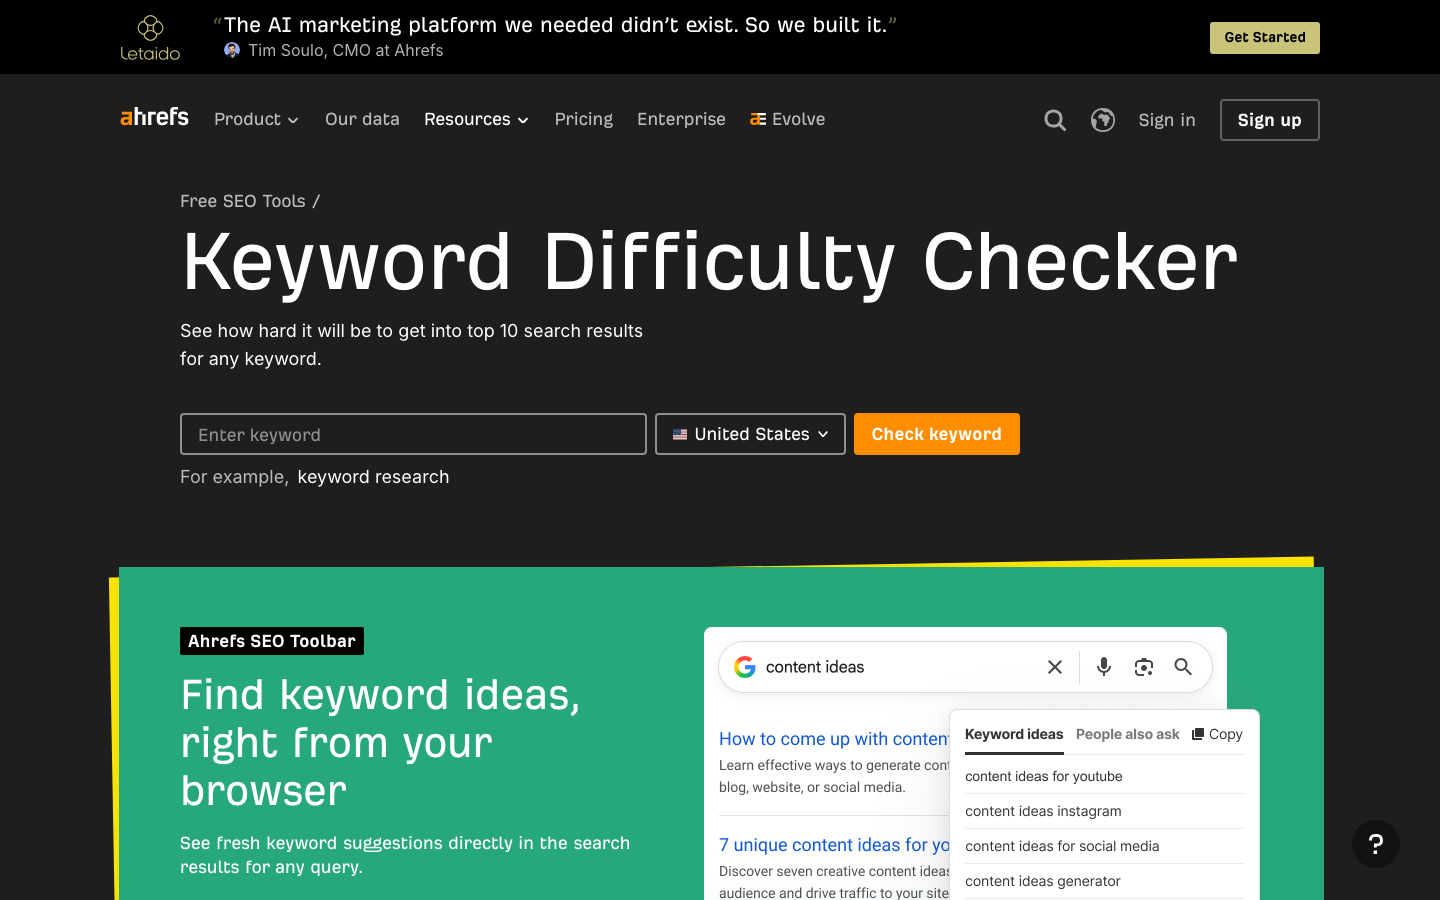This screenshot has width=1440, height=900.
Task: Use the 'keyword research' example
Action: 373,477
